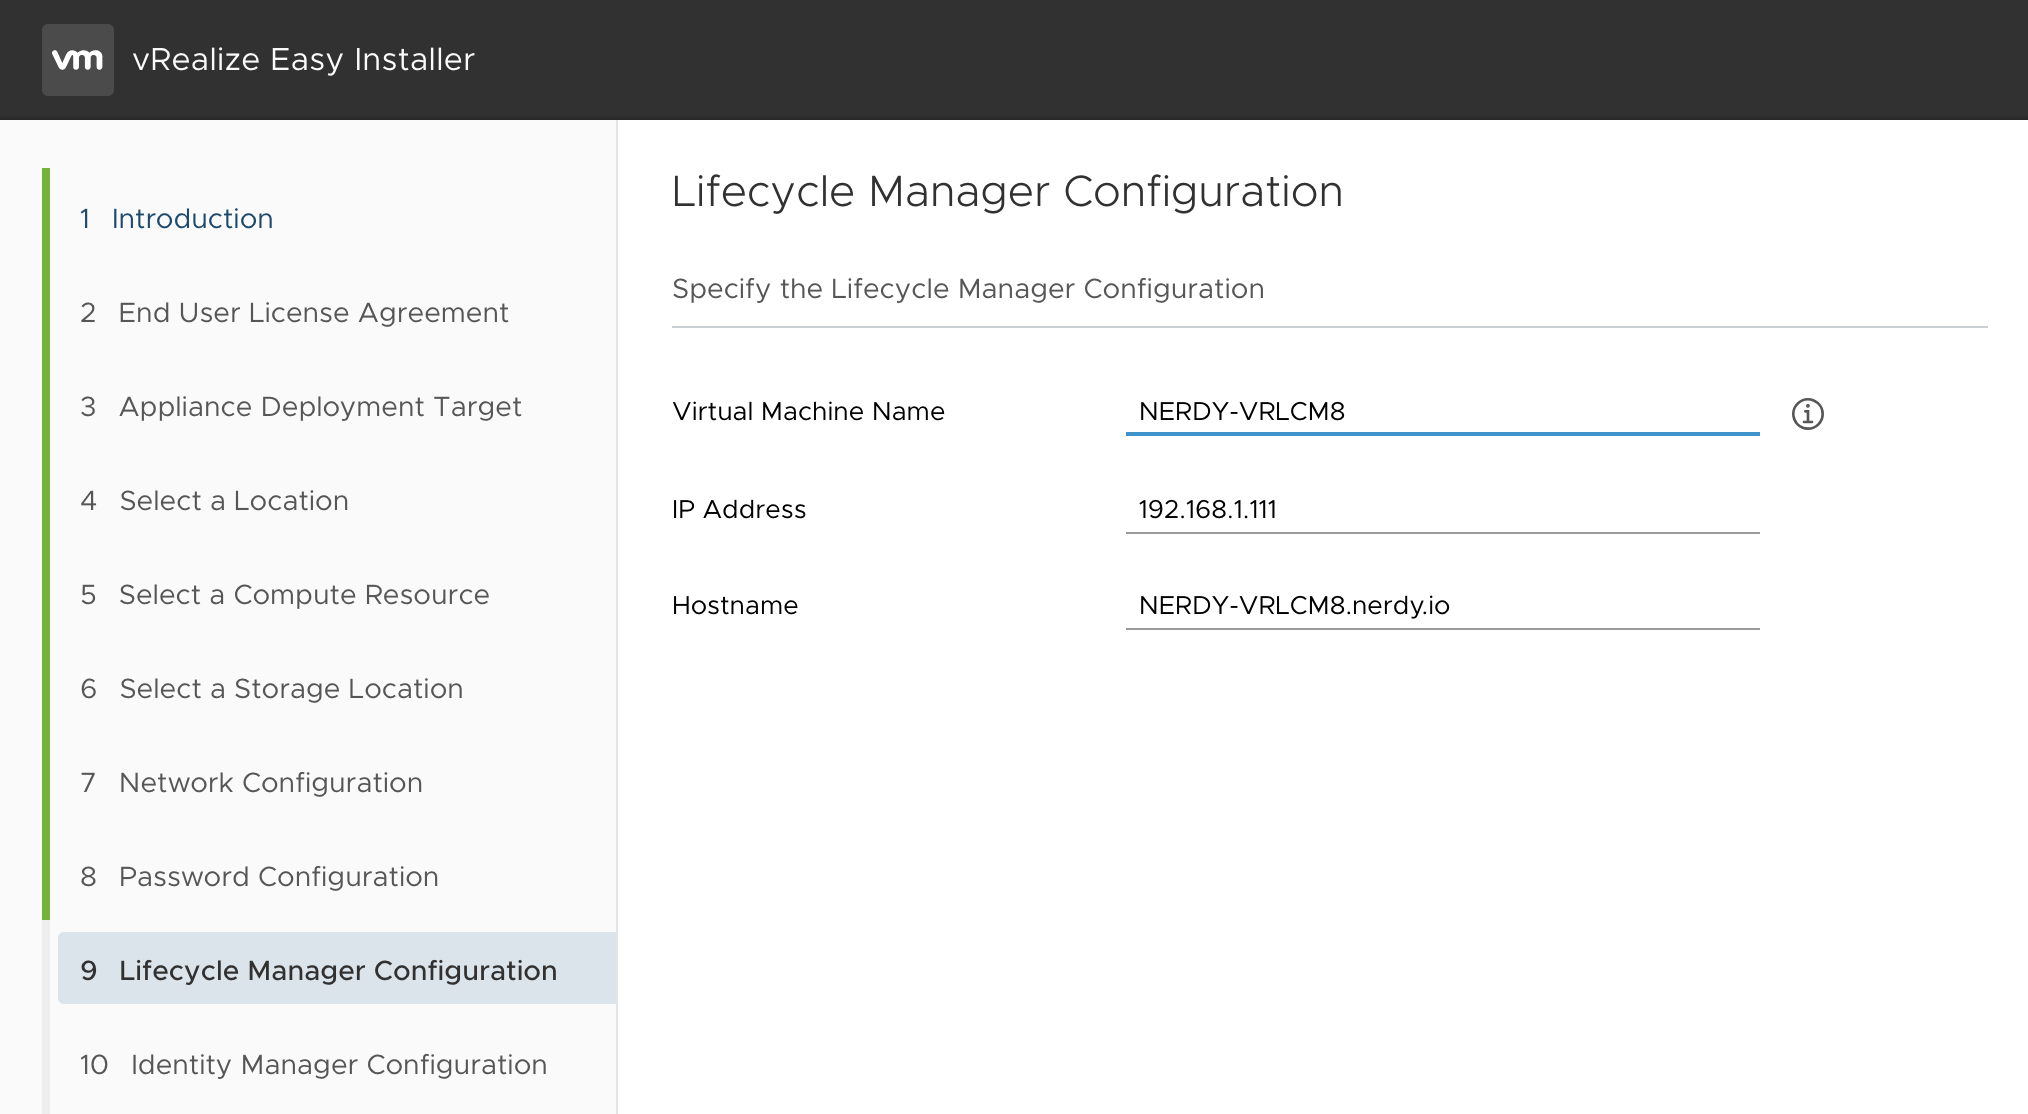The height and width of the screenshot is (1114, 2028).
Task: Go to Password Configuration step
Action: coord(259,877)
